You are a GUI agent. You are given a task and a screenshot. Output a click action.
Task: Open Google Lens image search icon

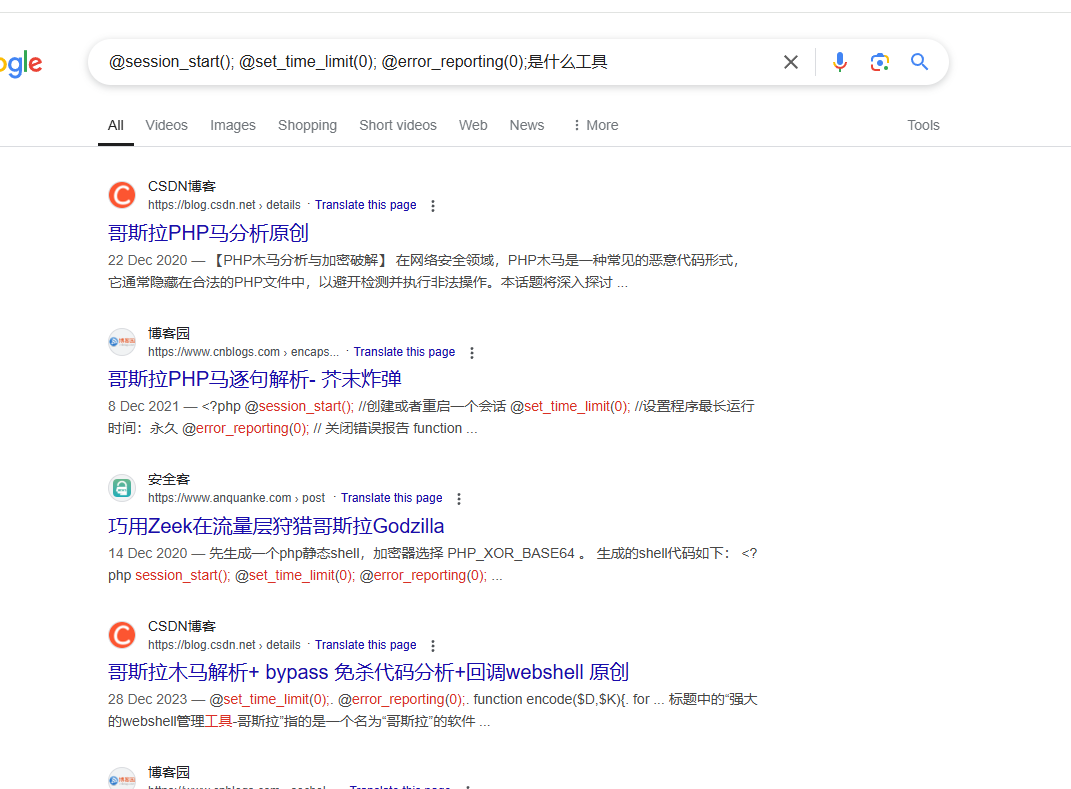(880, 62)
